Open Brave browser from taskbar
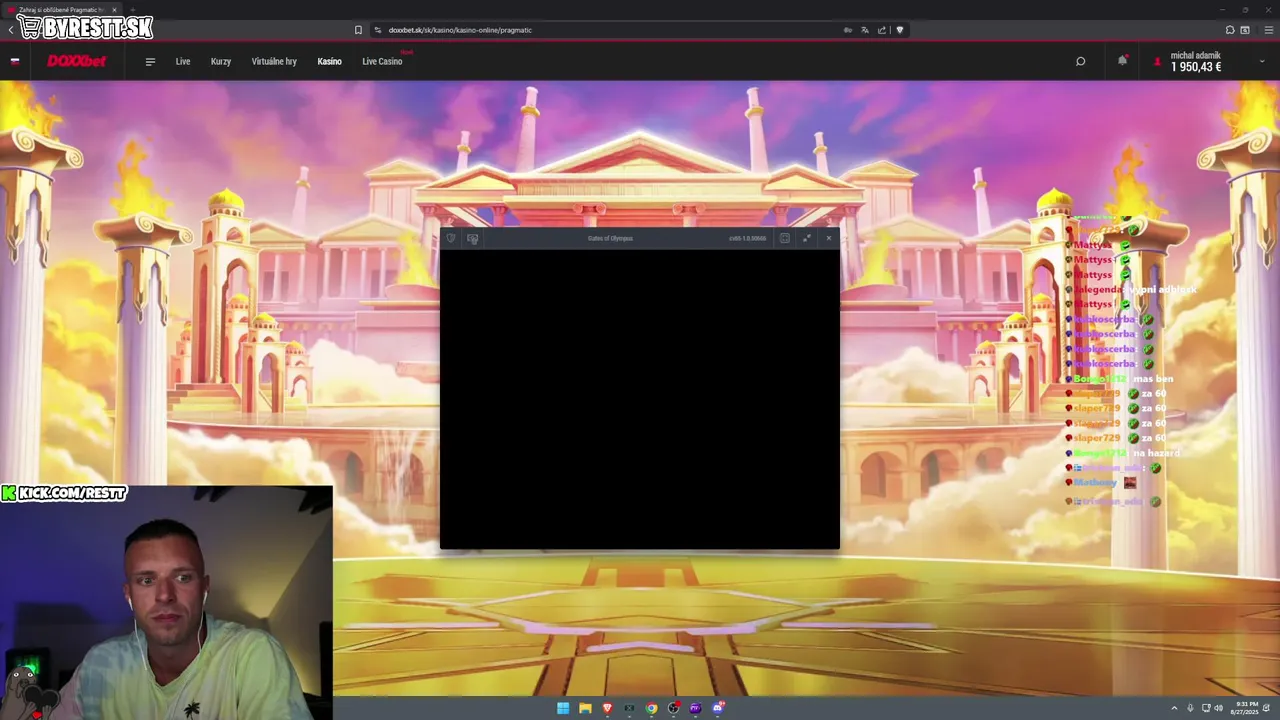Image resolution: width=1280 pixels, height=720 pixels. (x=607, y=708)
